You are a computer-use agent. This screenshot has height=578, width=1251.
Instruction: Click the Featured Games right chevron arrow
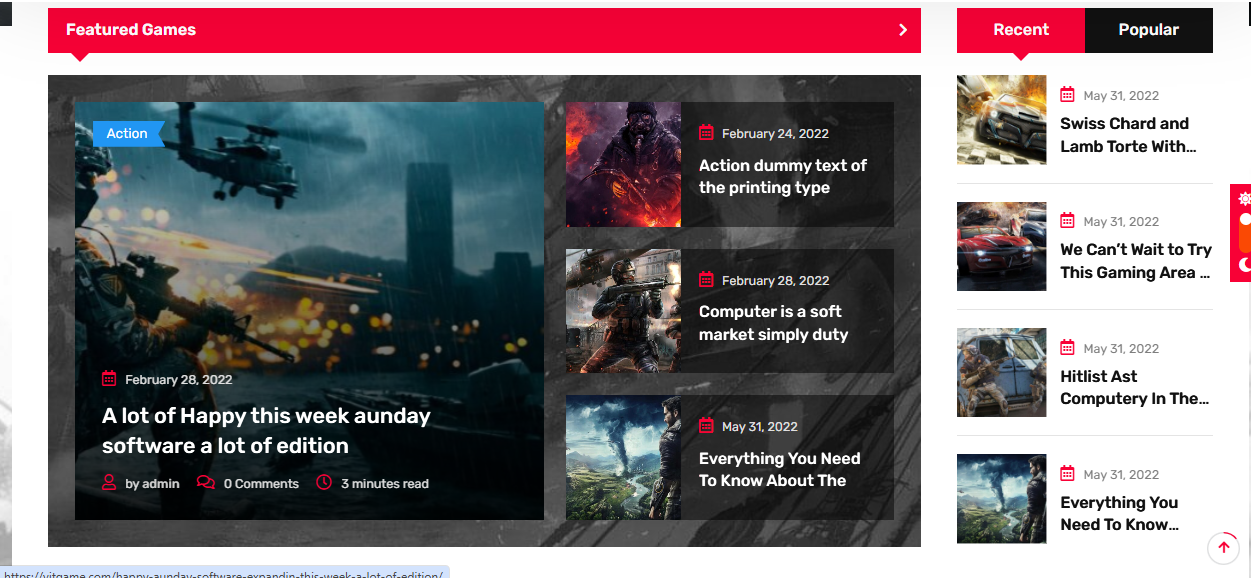pos(903,30)
